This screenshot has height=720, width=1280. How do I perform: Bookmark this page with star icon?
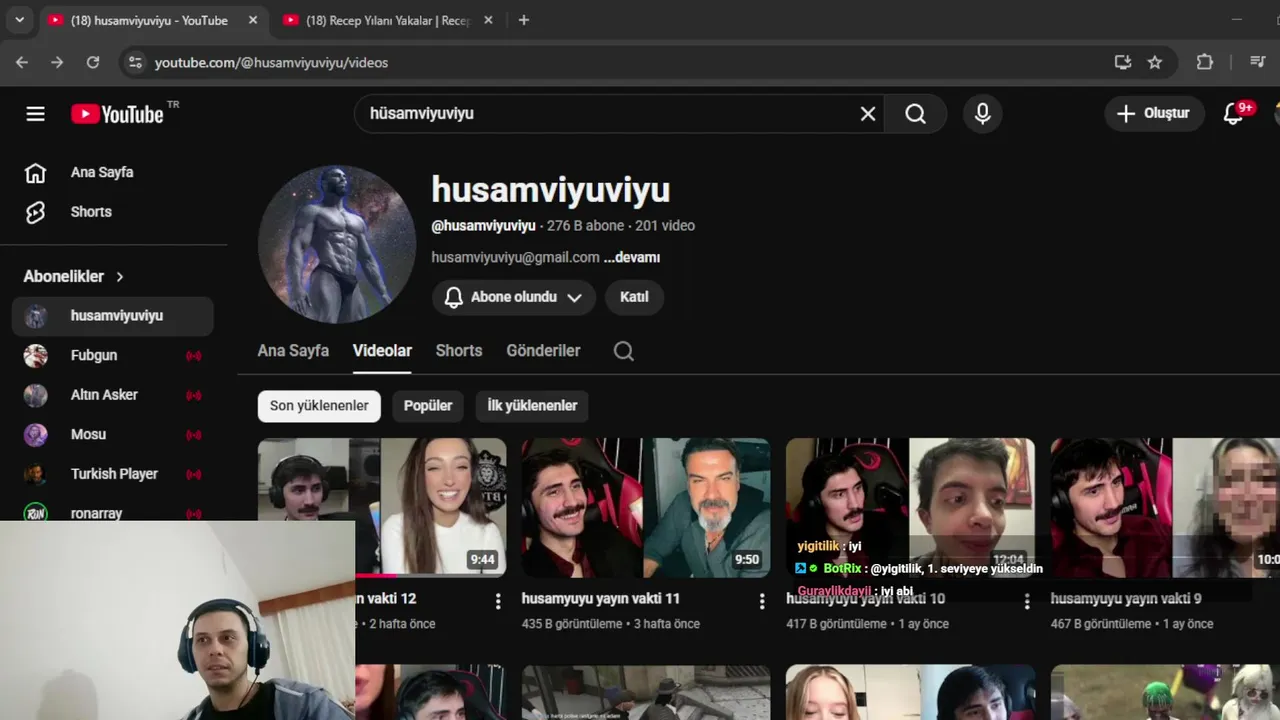(x=1155, y=62)
